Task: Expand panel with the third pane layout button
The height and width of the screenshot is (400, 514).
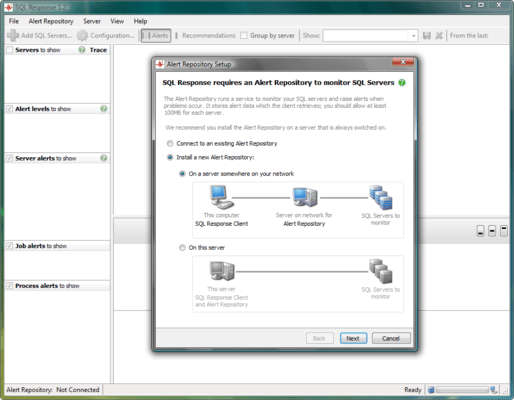Action: coord(504,231)
